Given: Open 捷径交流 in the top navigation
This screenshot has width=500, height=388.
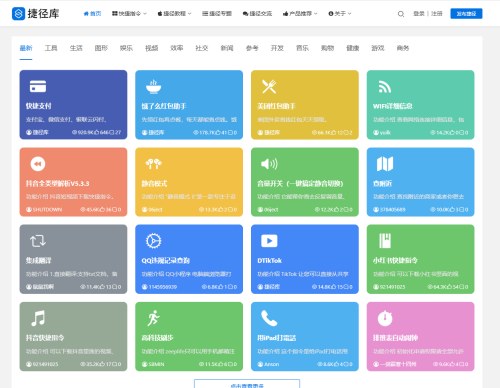Looking at the screenshot, I should click(257, 14).
